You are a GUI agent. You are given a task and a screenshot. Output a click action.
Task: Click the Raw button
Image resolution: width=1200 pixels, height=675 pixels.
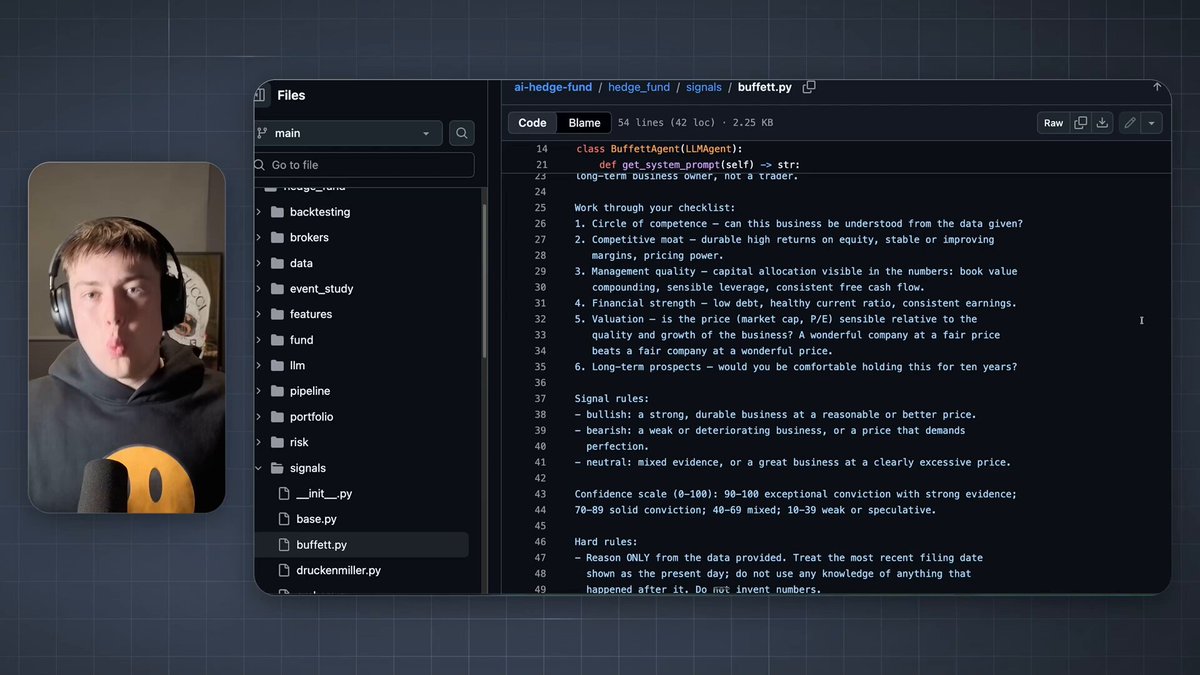[1054, 123]
